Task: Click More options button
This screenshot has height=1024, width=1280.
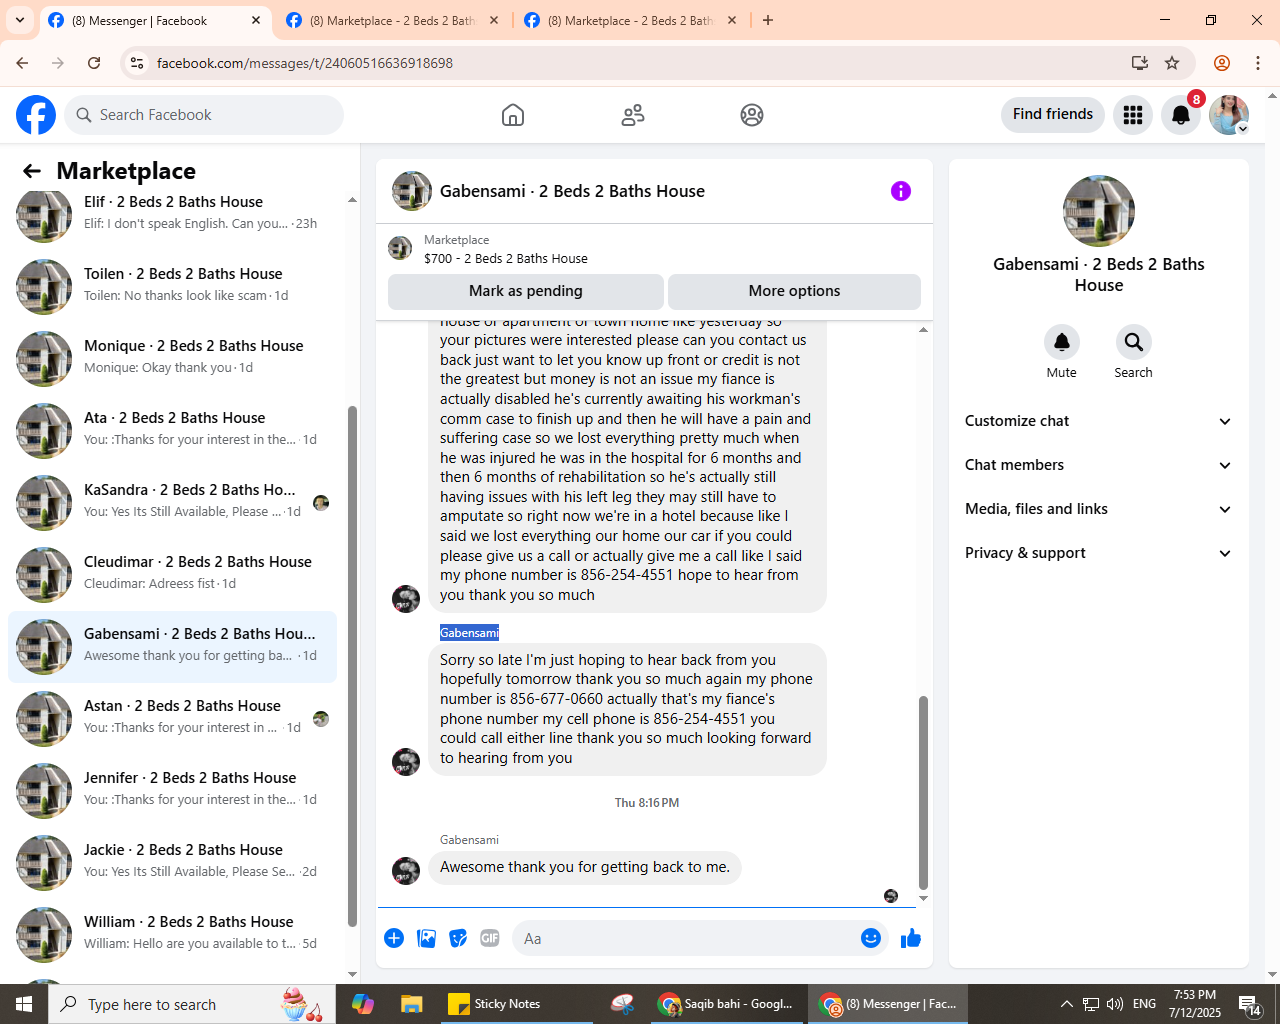Action: coord(794,291)
